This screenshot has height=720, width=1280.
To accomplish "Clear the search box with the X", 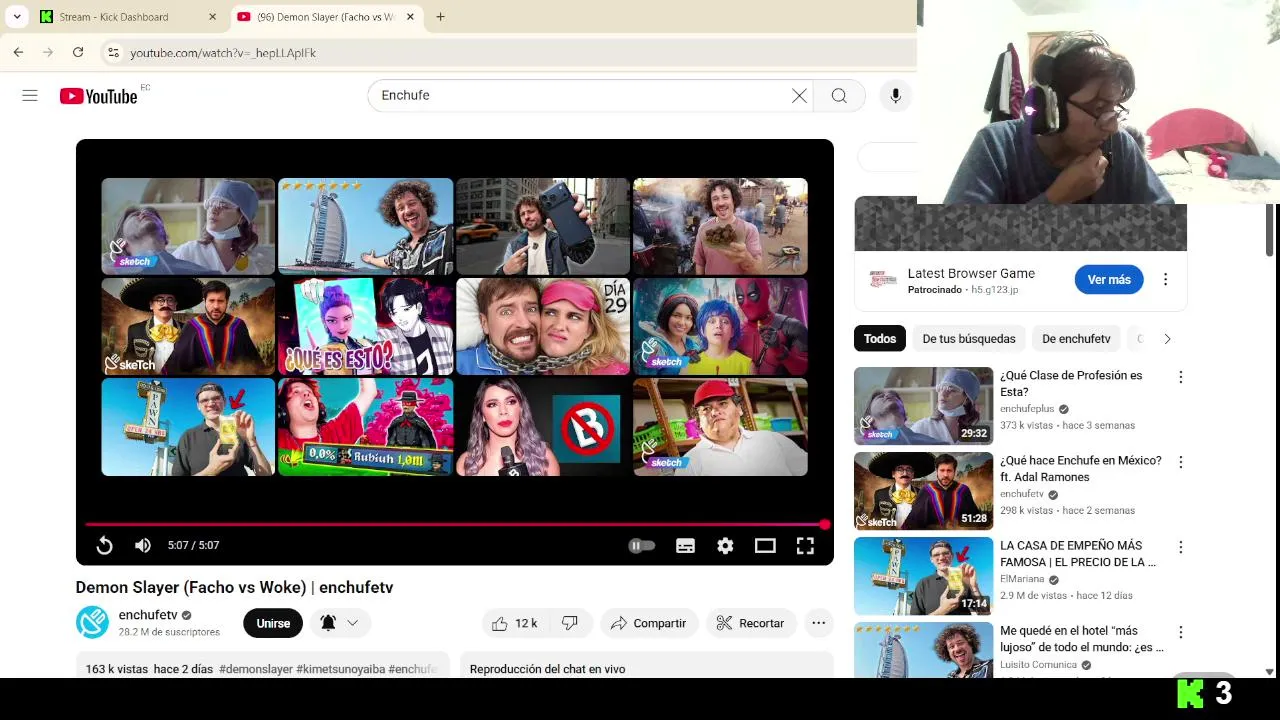I will pyautogui.click(x=799, y=95).
